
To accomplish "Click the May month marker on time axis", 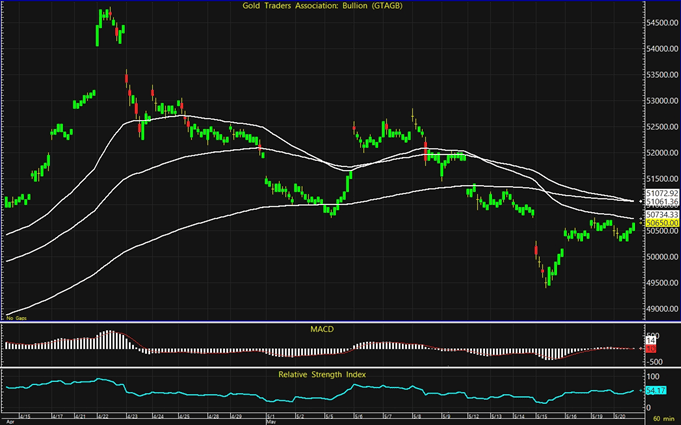I will (272, 420).
